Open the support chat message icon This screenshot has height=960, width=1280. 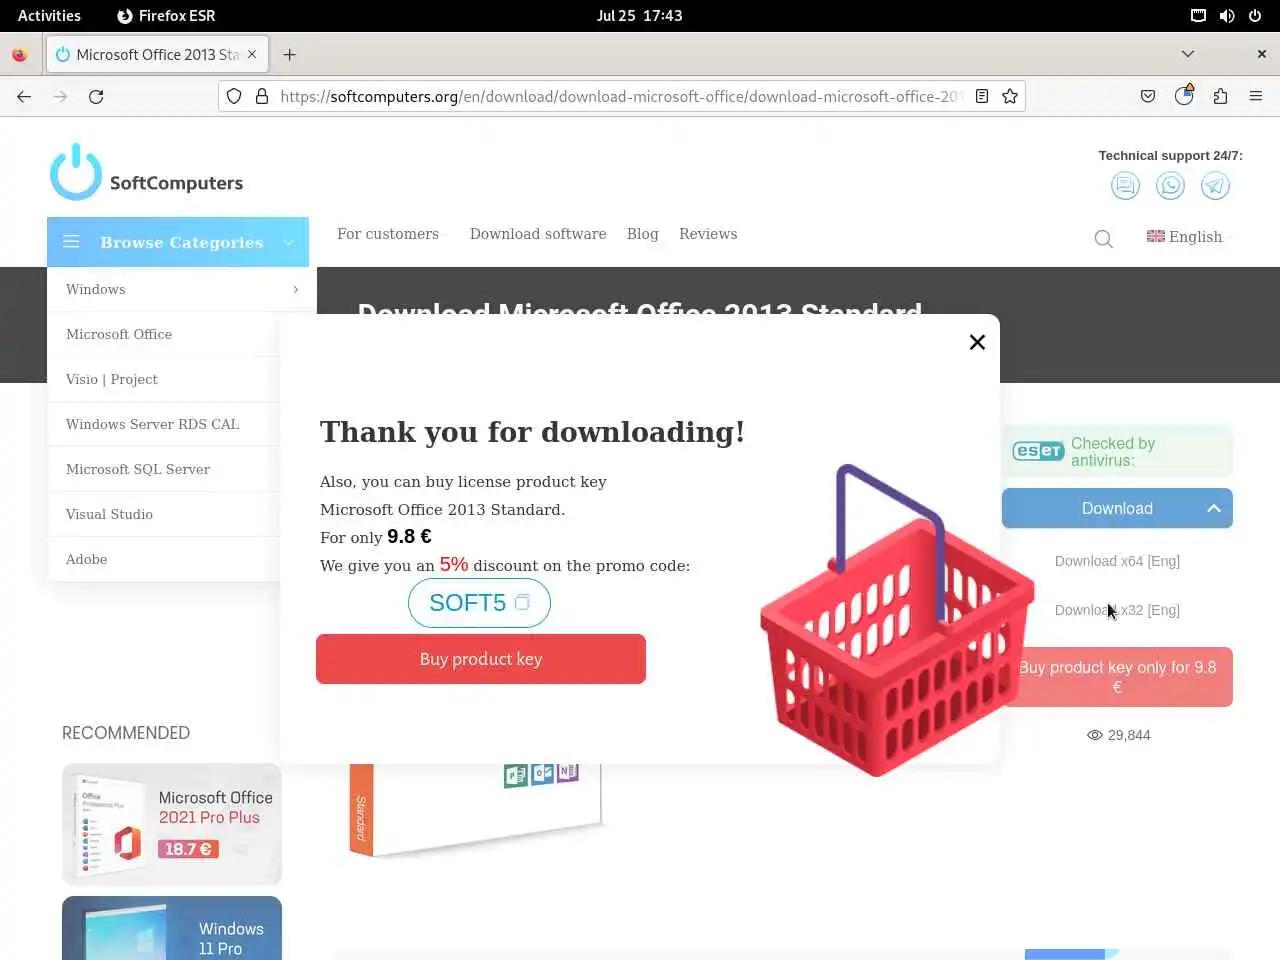tap(1125, 185)
